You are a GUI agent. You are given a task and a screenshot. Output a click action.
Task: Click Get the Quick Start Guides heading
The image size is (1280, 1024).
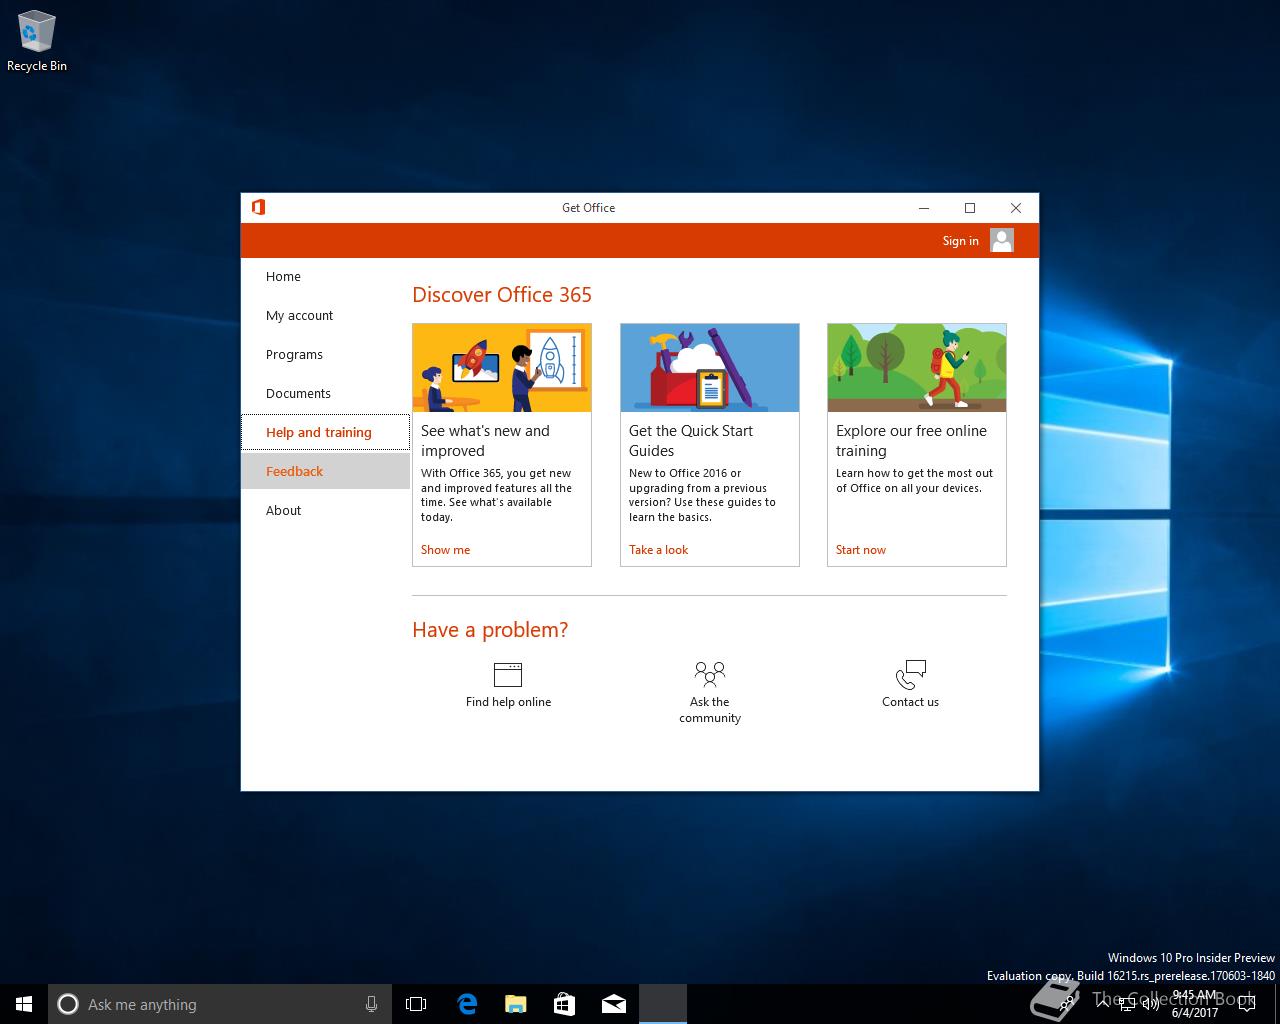tap(691, 441)
